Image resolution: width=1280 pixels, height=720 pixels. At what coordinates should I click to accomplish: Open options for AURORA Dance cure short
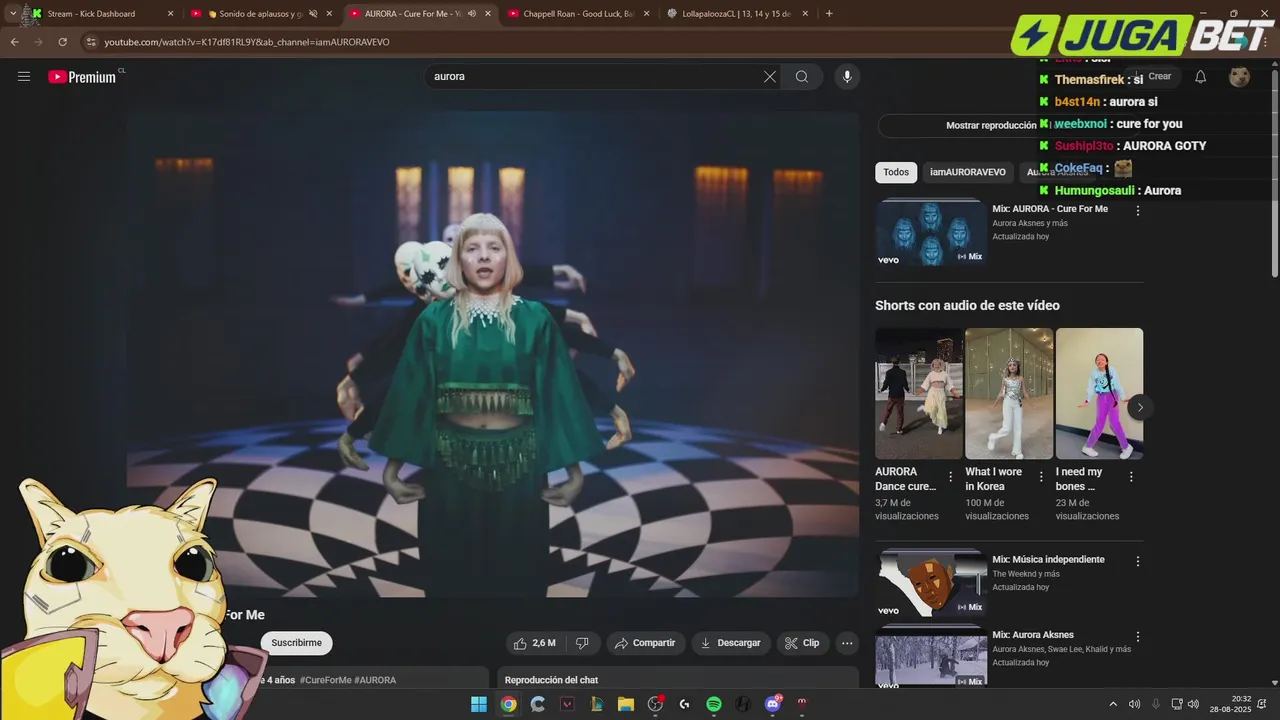click(950, 477)
